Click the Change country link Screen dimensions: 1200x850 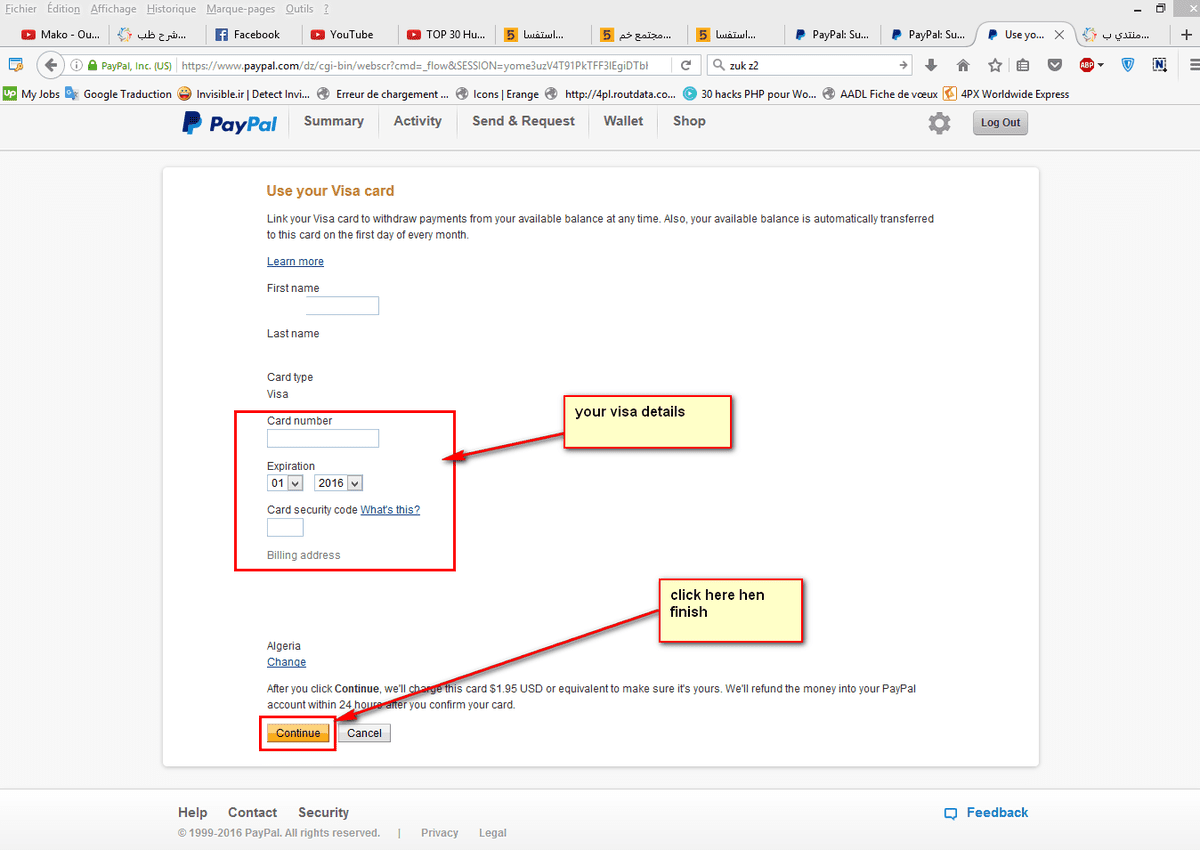tap(286, 662)
